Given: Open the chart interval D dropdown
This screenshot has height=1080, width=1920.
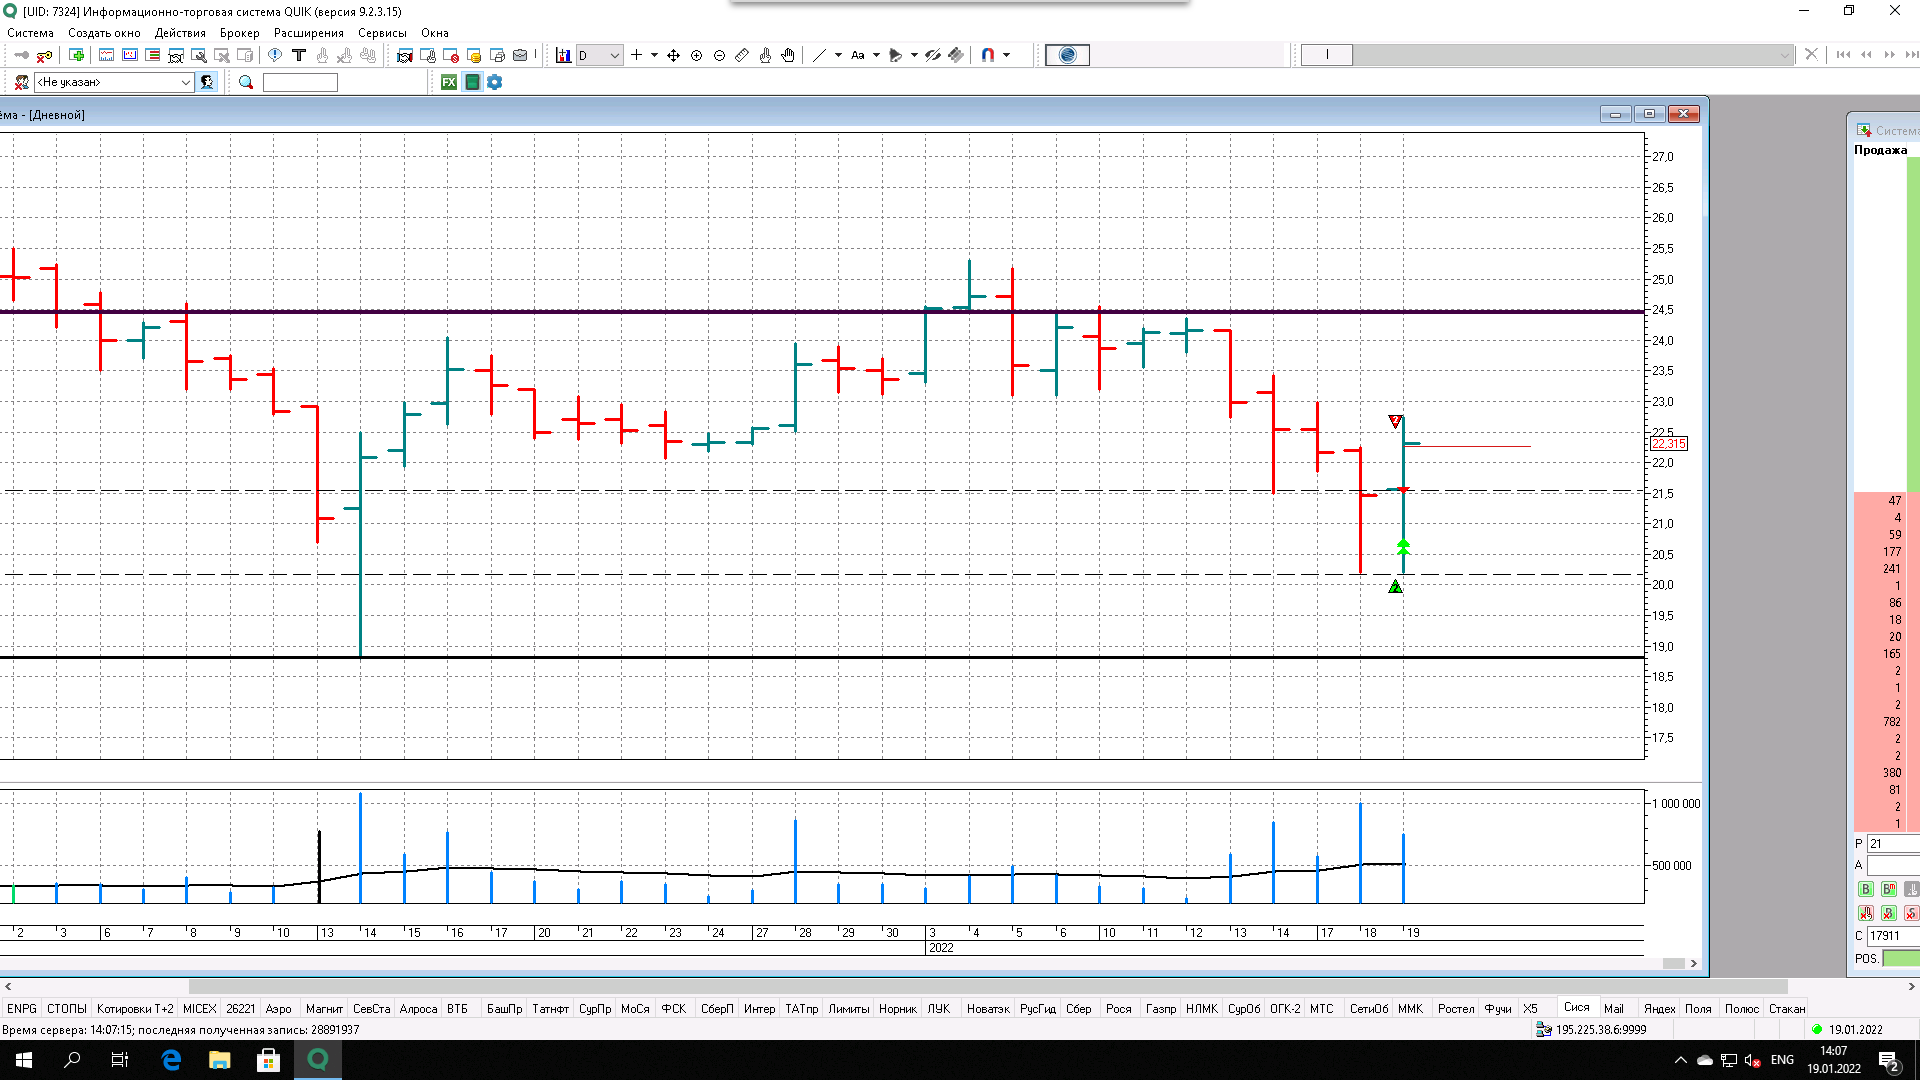Looking at the screenshot, I should click(x=600, y=55).
